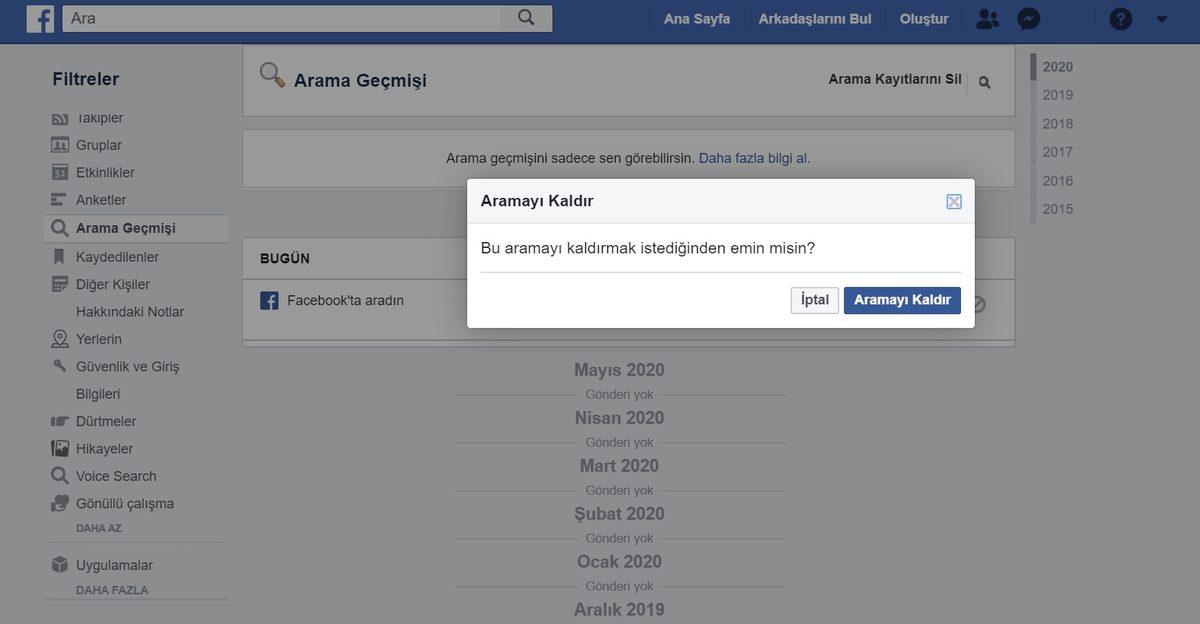This screenshot has height=624, width=1200.
Task: Open the Help menu question mark icon
Action: (1119, 18)
